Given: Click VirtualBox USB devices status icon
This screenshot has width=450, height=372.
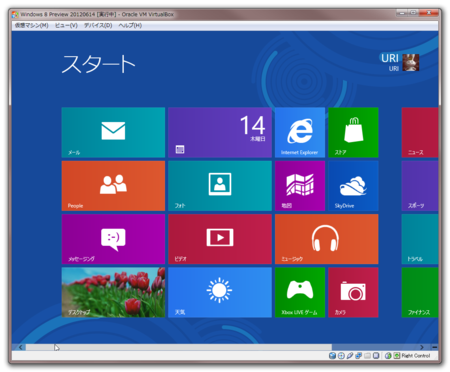Looking at the screenshot, I should [x=350, y=356].
